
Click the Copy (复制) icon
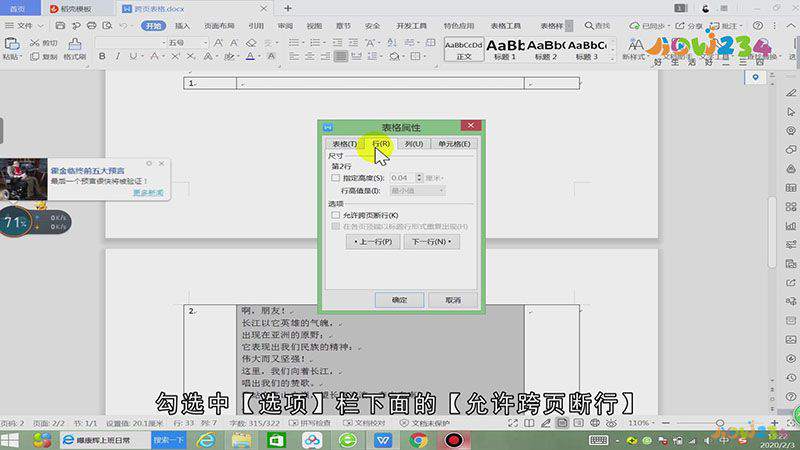coord(35,57)
